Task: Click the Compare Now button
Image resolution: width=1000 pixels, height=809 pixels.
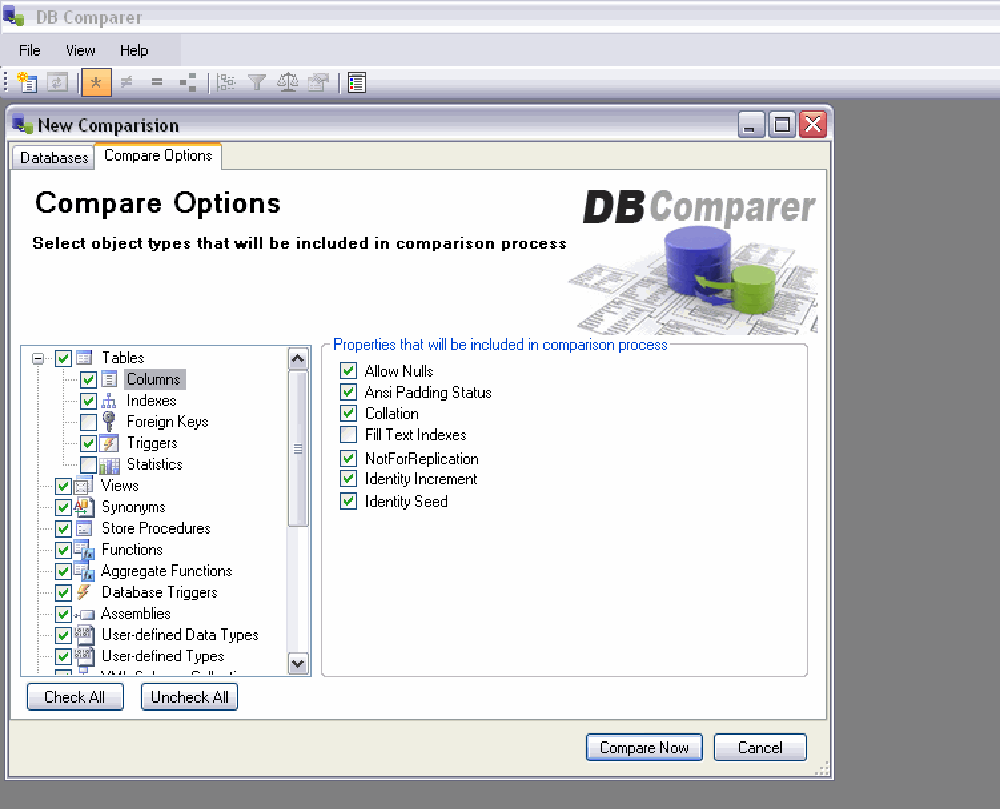Action: pyautogui.click(x=644, y=747)
